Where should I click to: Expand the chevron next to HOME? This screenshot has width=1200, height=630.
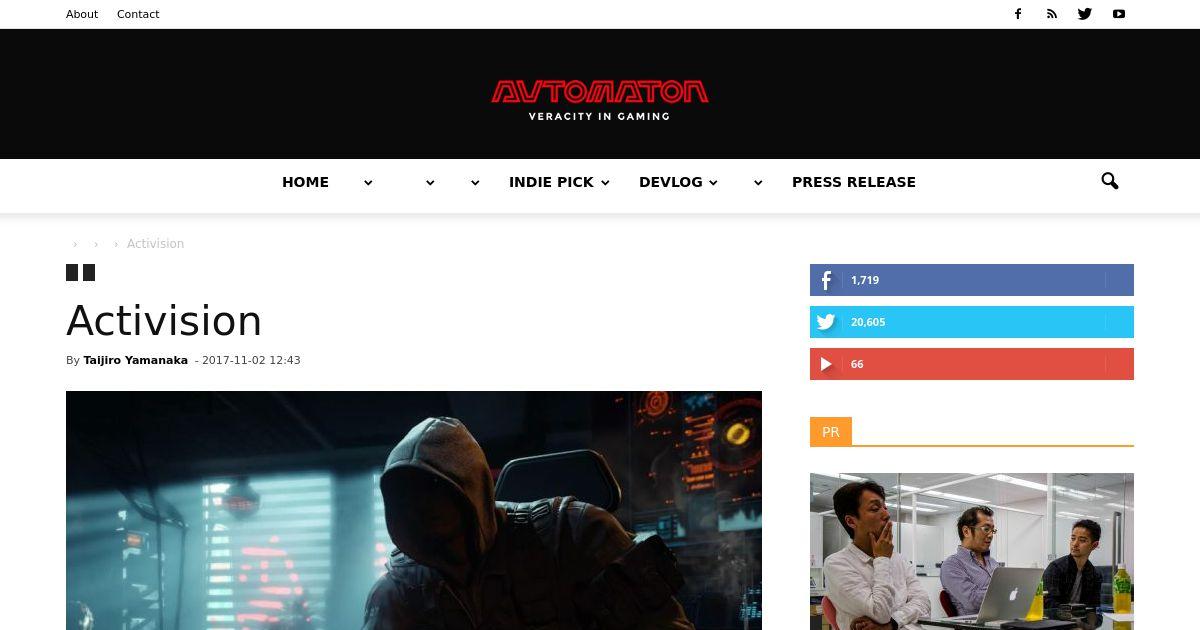pyautogui.click(x=368, y=183)
